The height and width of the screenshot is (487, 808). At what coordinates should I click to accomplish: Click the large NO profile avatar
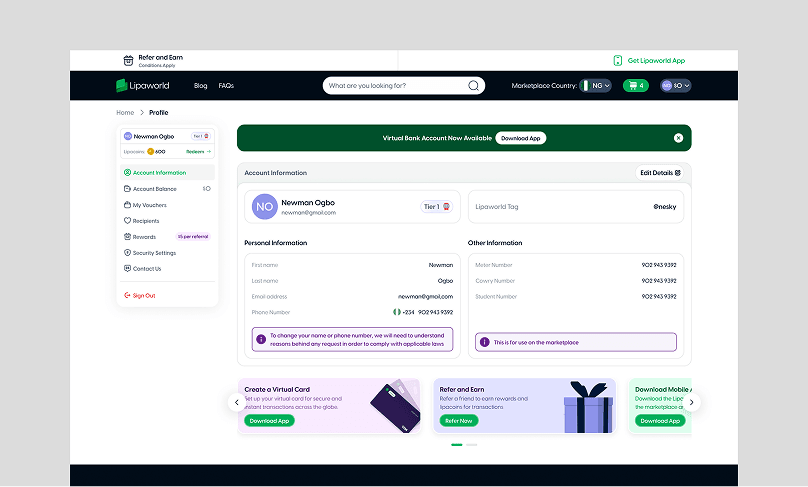point(264,207)
